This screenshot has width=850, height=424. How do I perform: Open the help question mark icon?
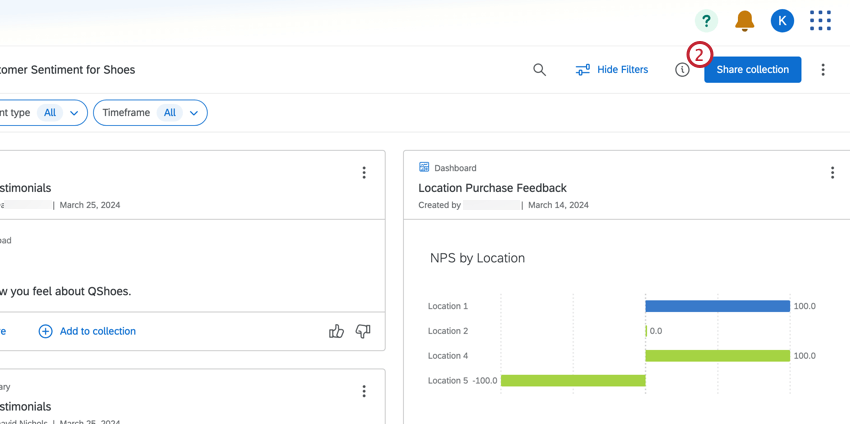point(706,21)
